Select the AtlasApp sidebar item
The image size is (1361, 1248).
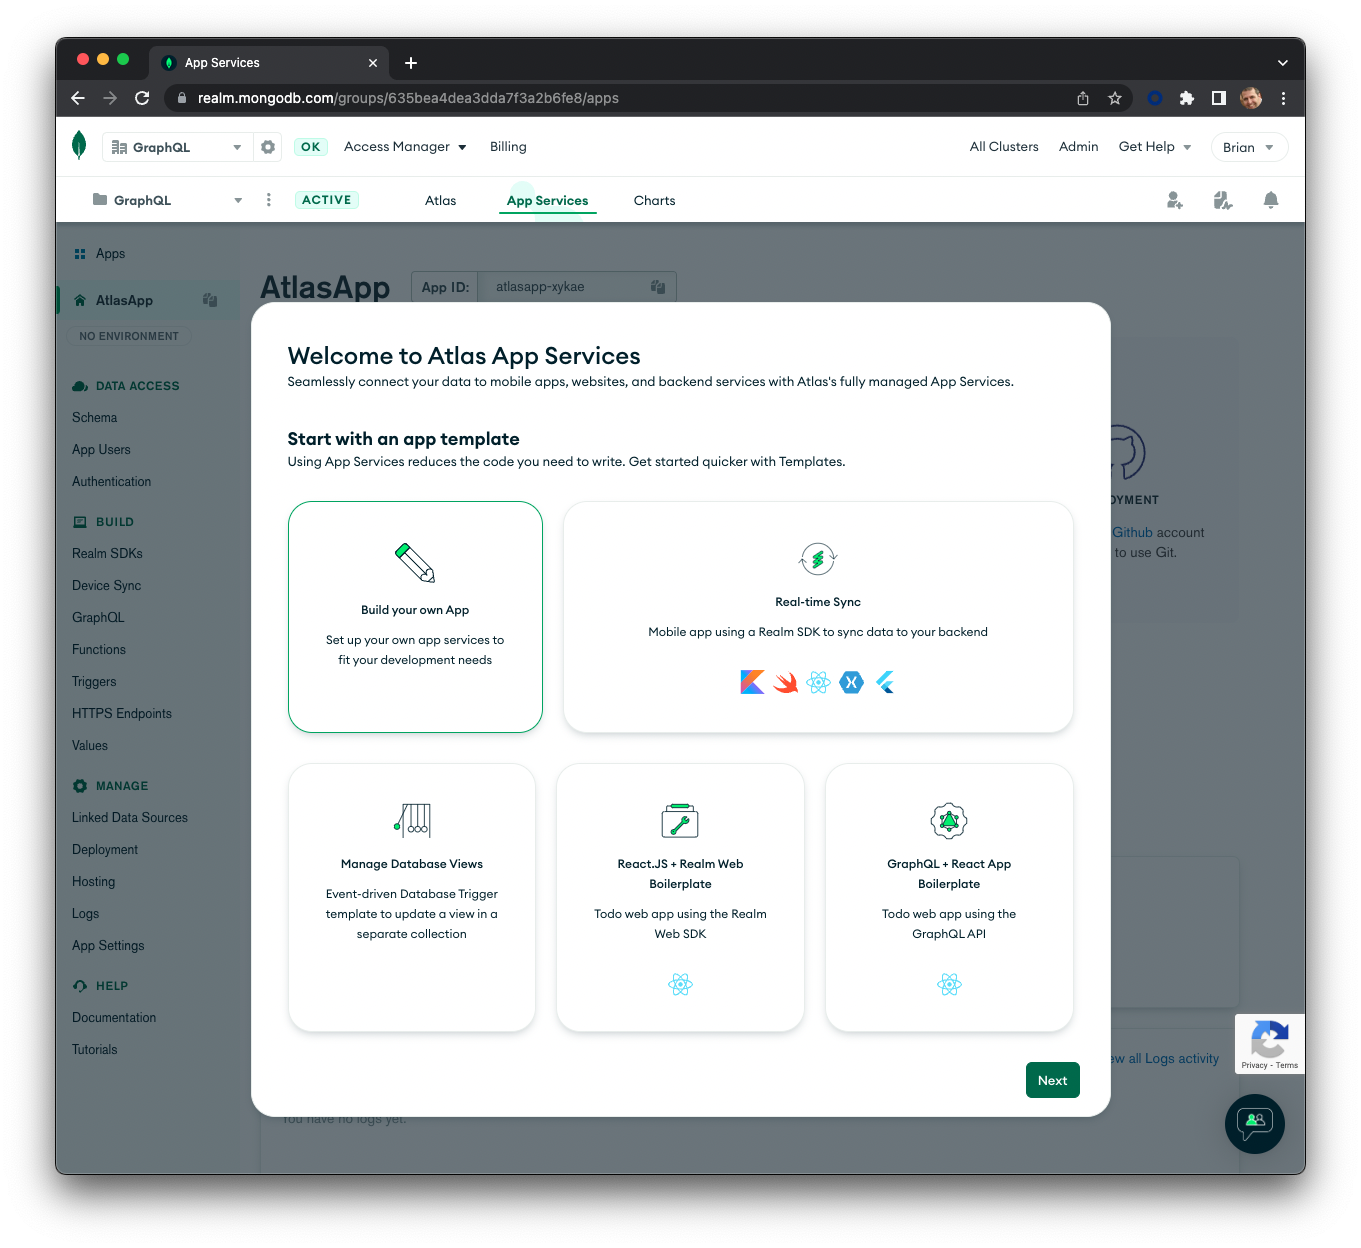(147, 300)
